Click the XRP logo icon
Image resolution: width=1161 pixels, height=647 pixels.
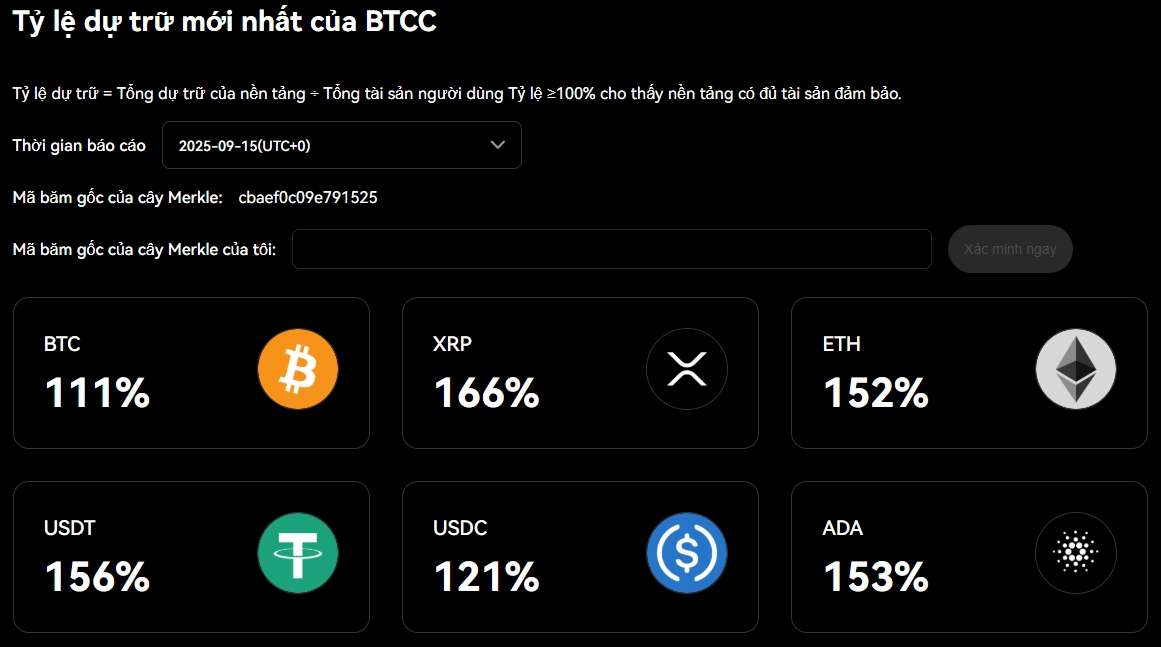[x=687, y=370]
